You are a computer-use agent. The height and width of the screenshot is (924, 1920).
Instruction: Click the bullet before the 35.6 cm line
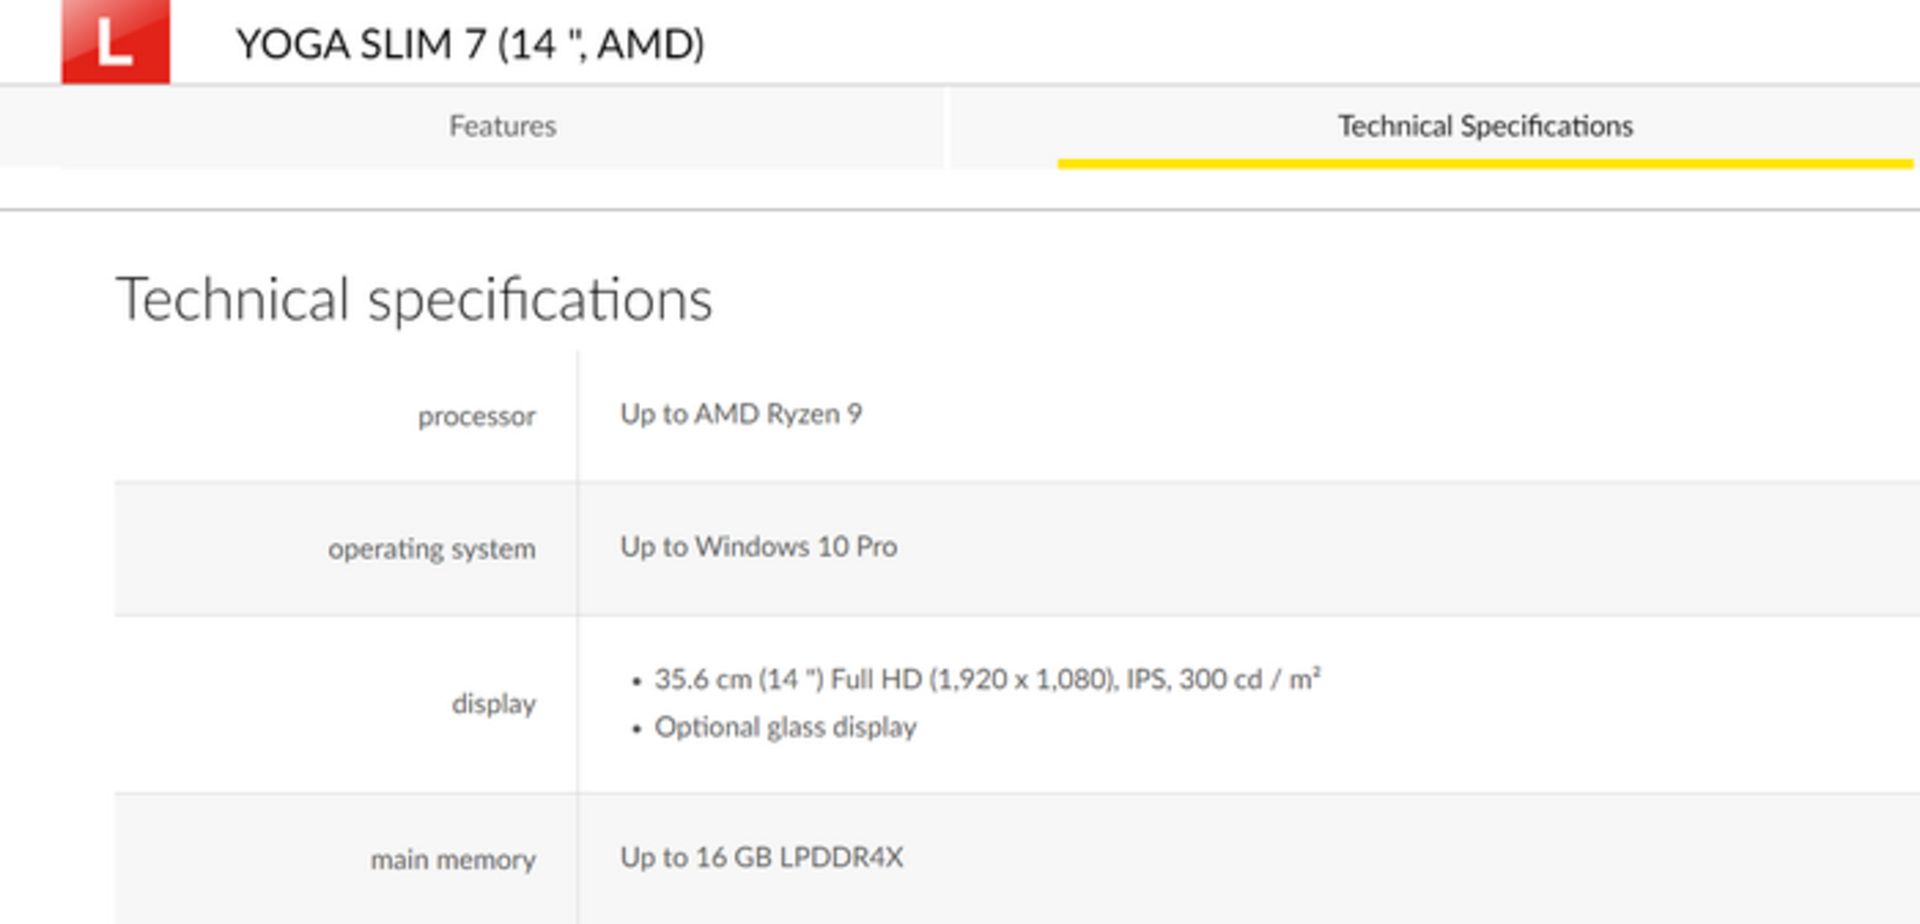[x=636, y=682]
